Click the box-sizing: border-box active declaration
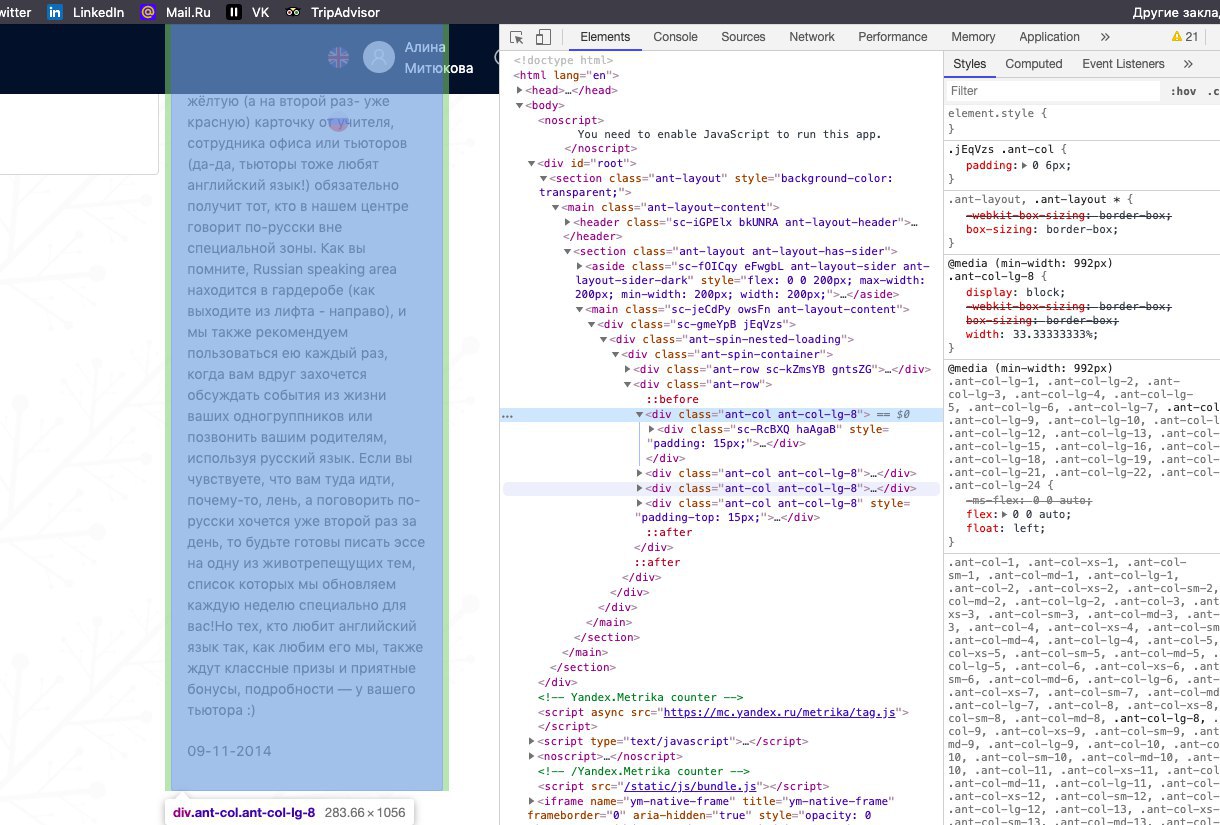 [x=1042, y=229]
